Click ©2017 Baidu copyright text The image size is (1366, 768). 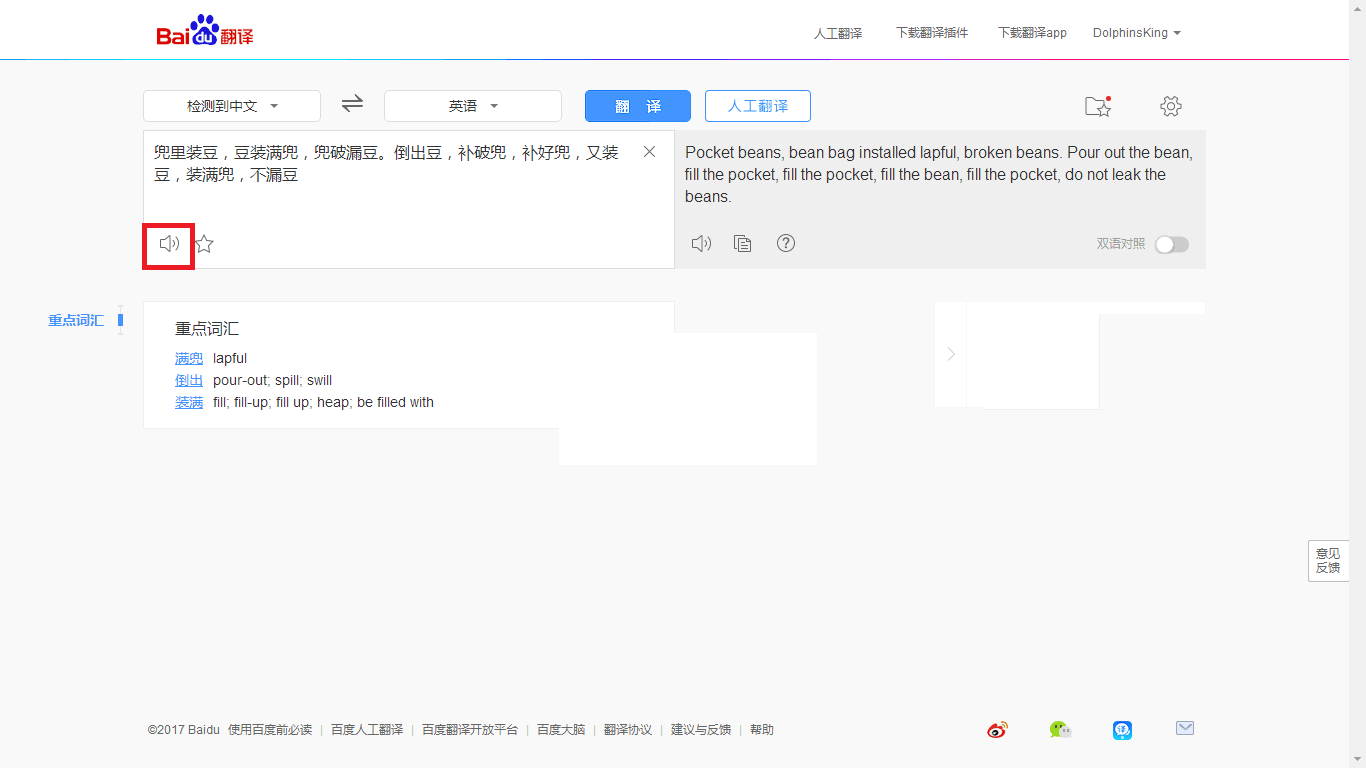coord(183,730)
